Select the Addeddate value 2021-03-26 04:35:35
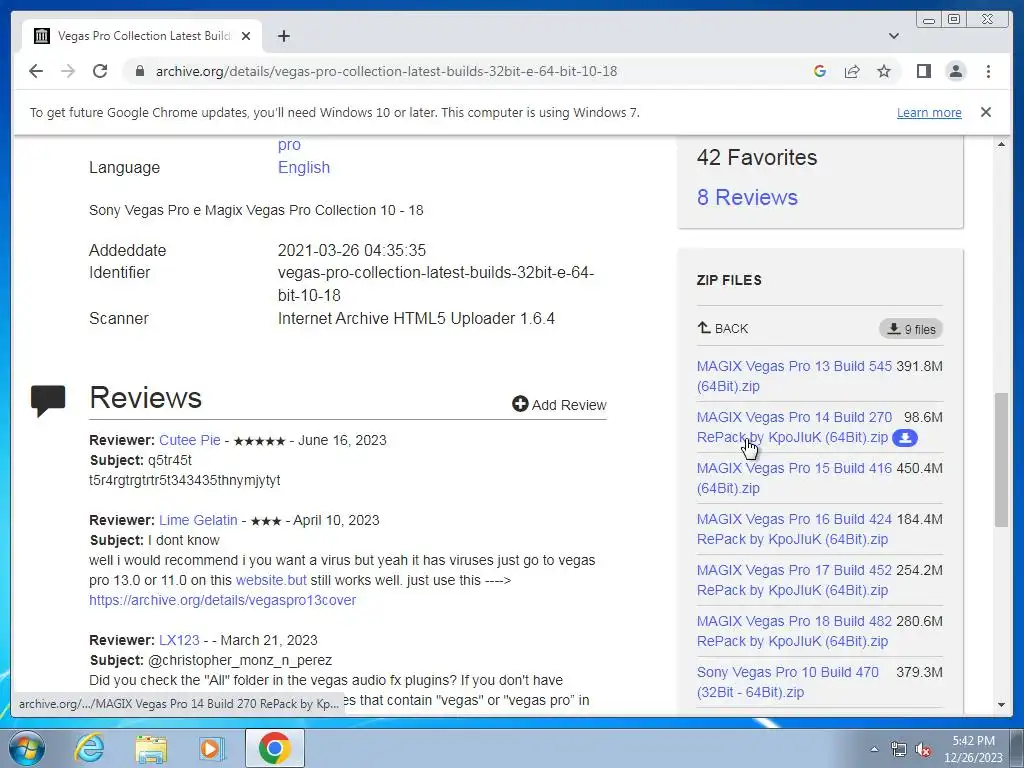 point(352,250)
